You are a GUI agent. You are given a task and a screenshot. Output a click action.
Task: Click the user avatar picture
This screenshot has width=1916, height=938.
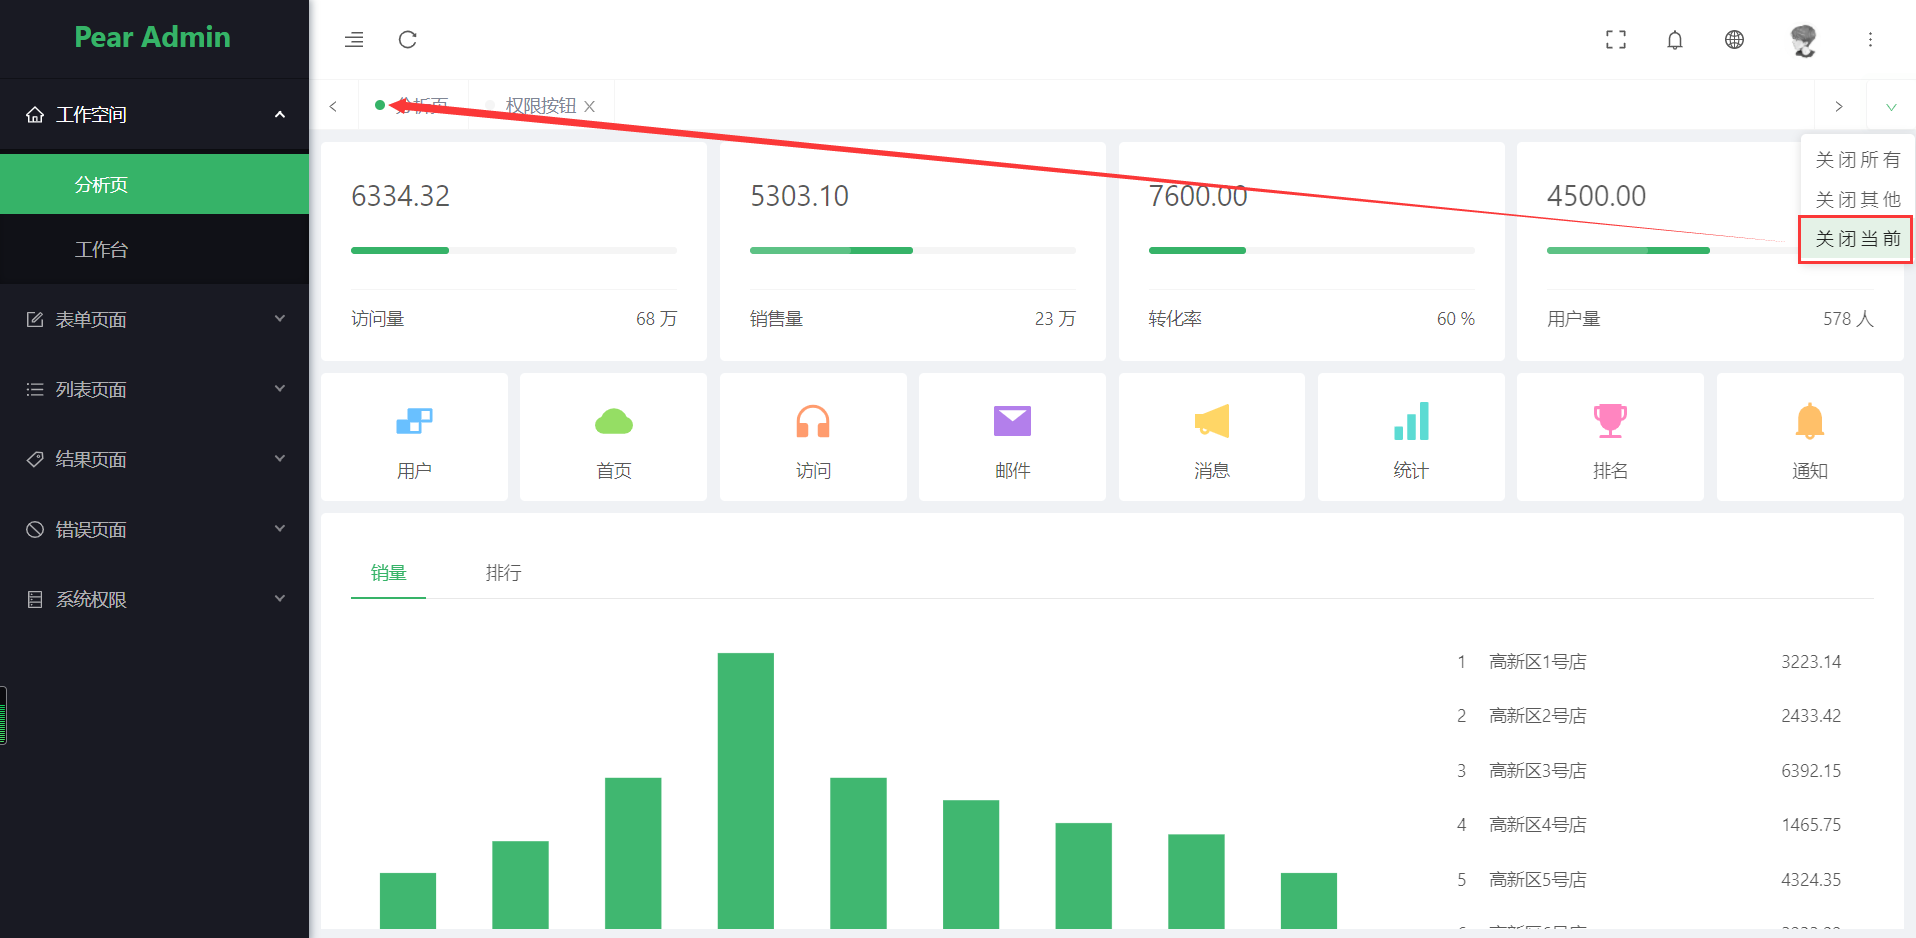[x=1803, y=40]
